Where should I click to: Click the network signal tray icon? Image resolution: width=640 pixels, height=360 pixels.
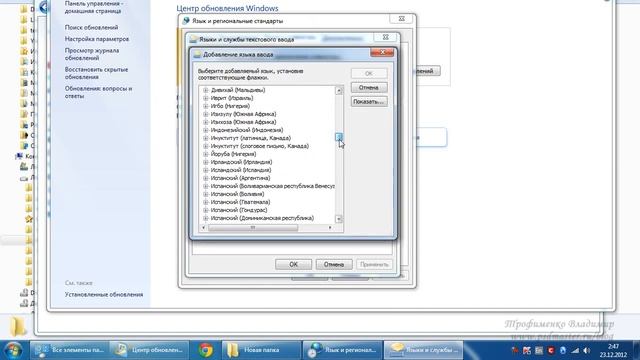575,351
